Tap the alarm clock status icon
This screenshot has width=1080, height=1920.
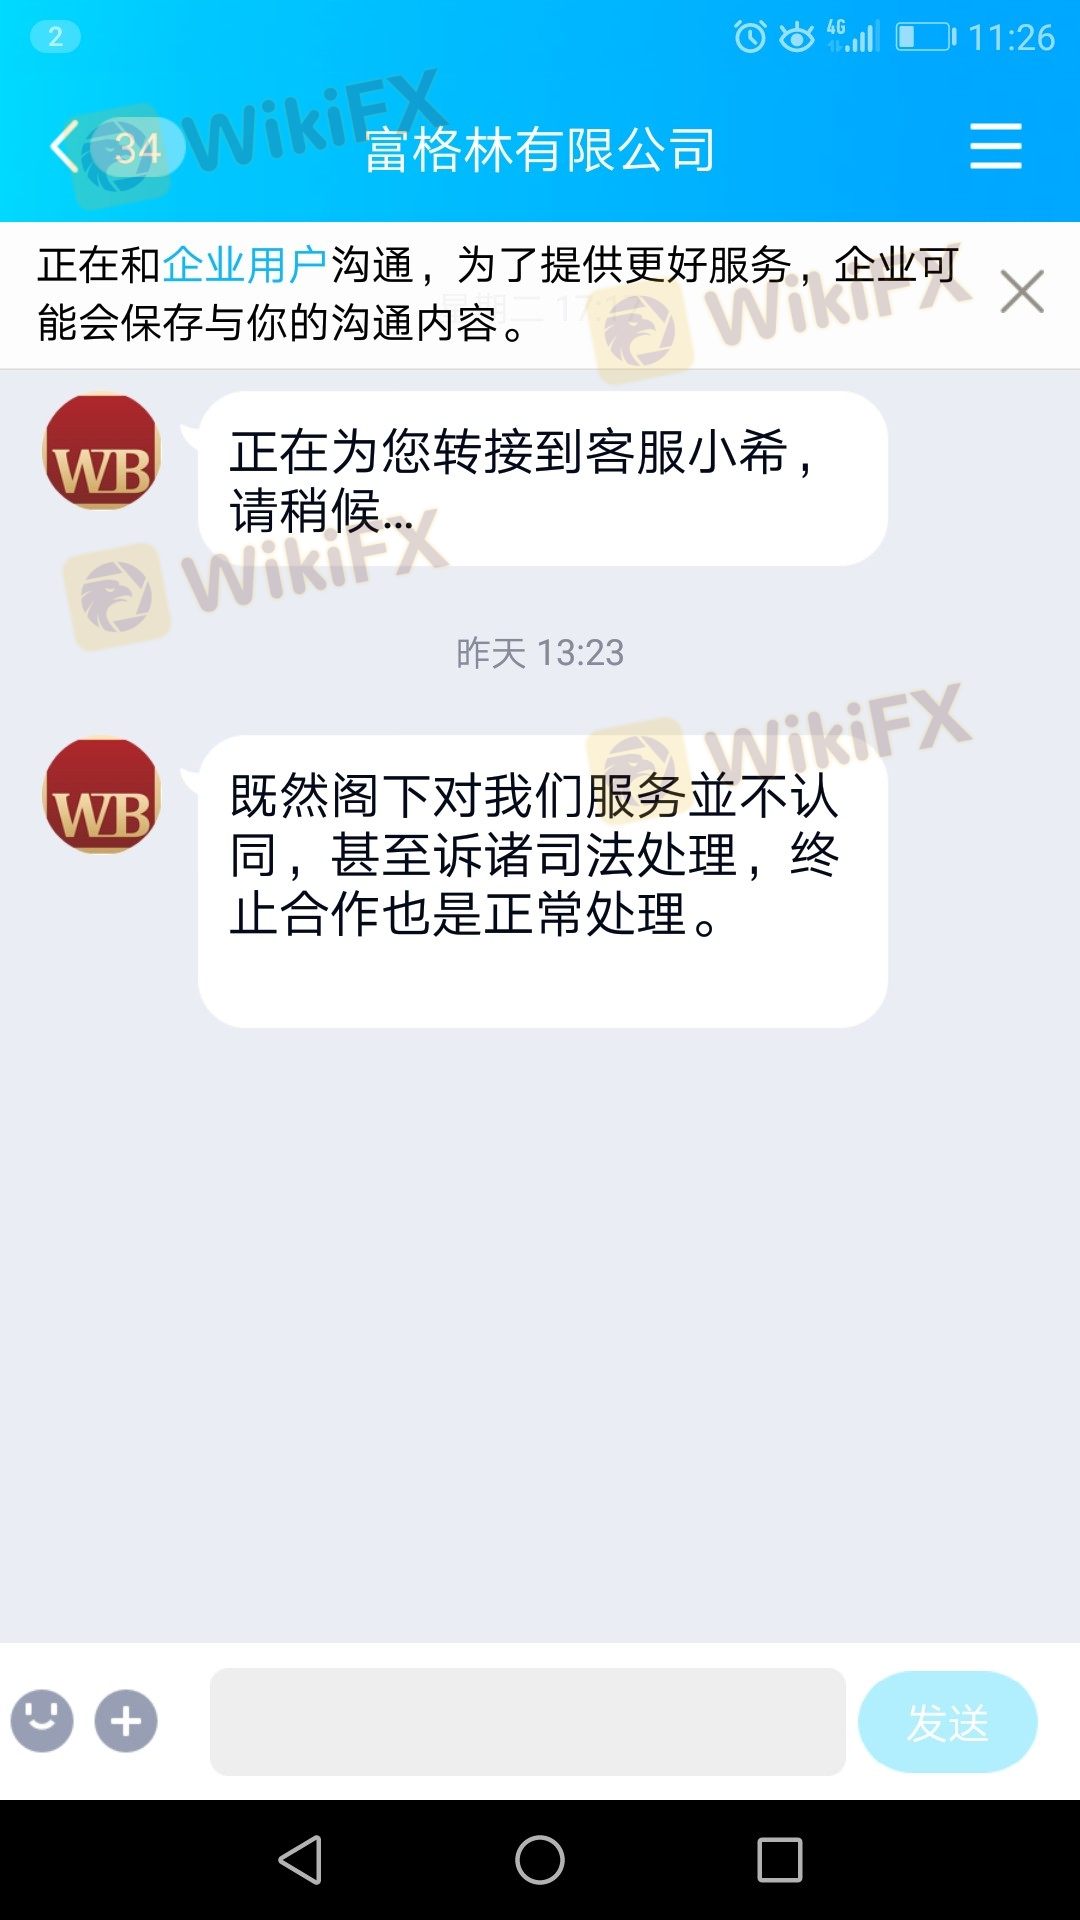[x=750, y=37]
